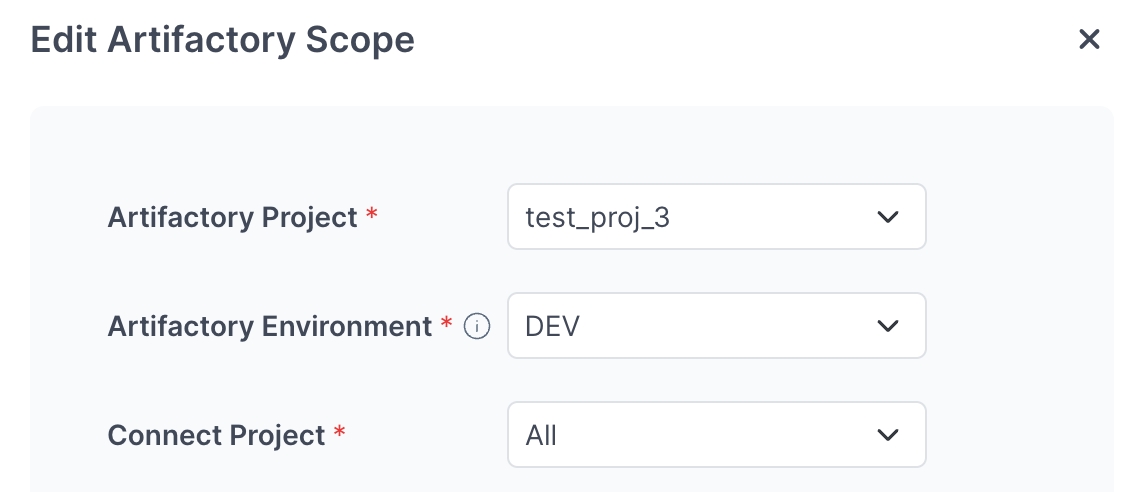Click the chevron arrow in Artifactory Project field
This screenshot has width=1136, height=492.
click(887, 217)
